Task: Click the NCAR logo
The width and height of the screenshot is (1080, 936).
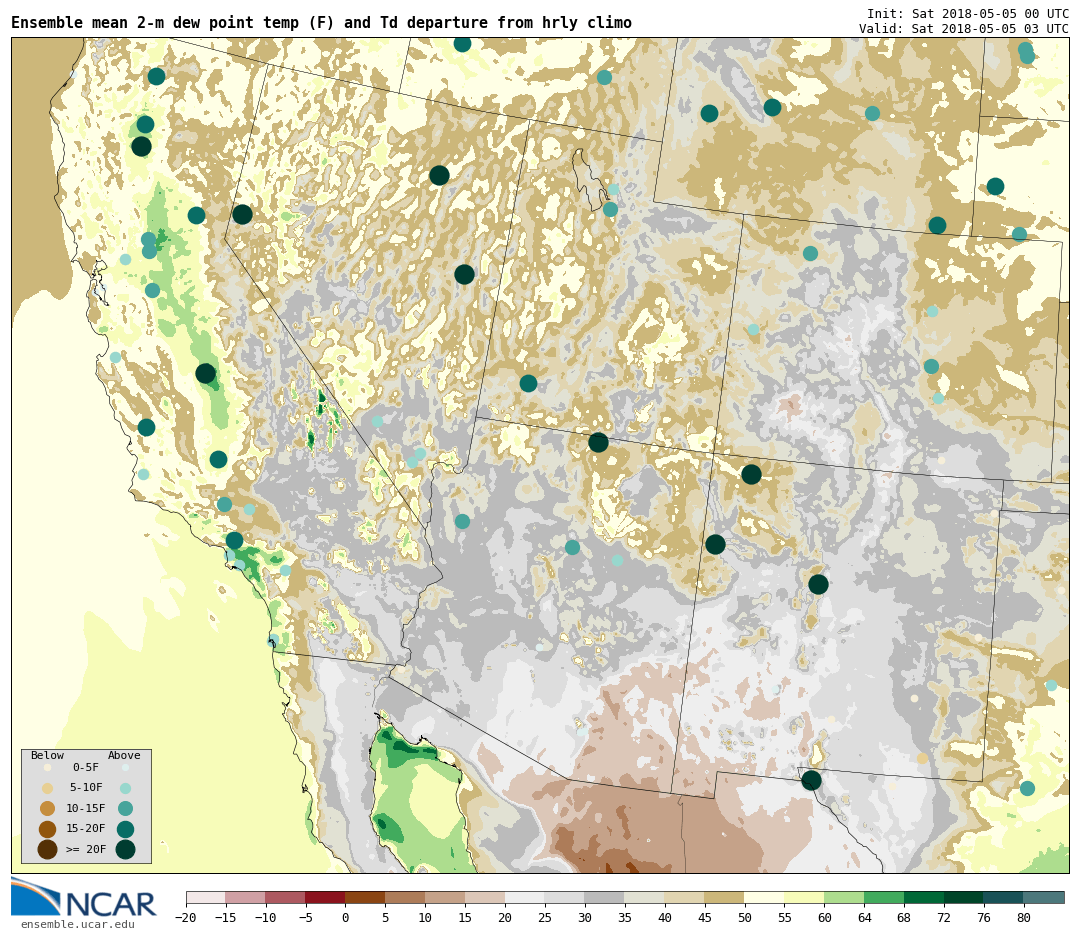Action: coord(83,897)
